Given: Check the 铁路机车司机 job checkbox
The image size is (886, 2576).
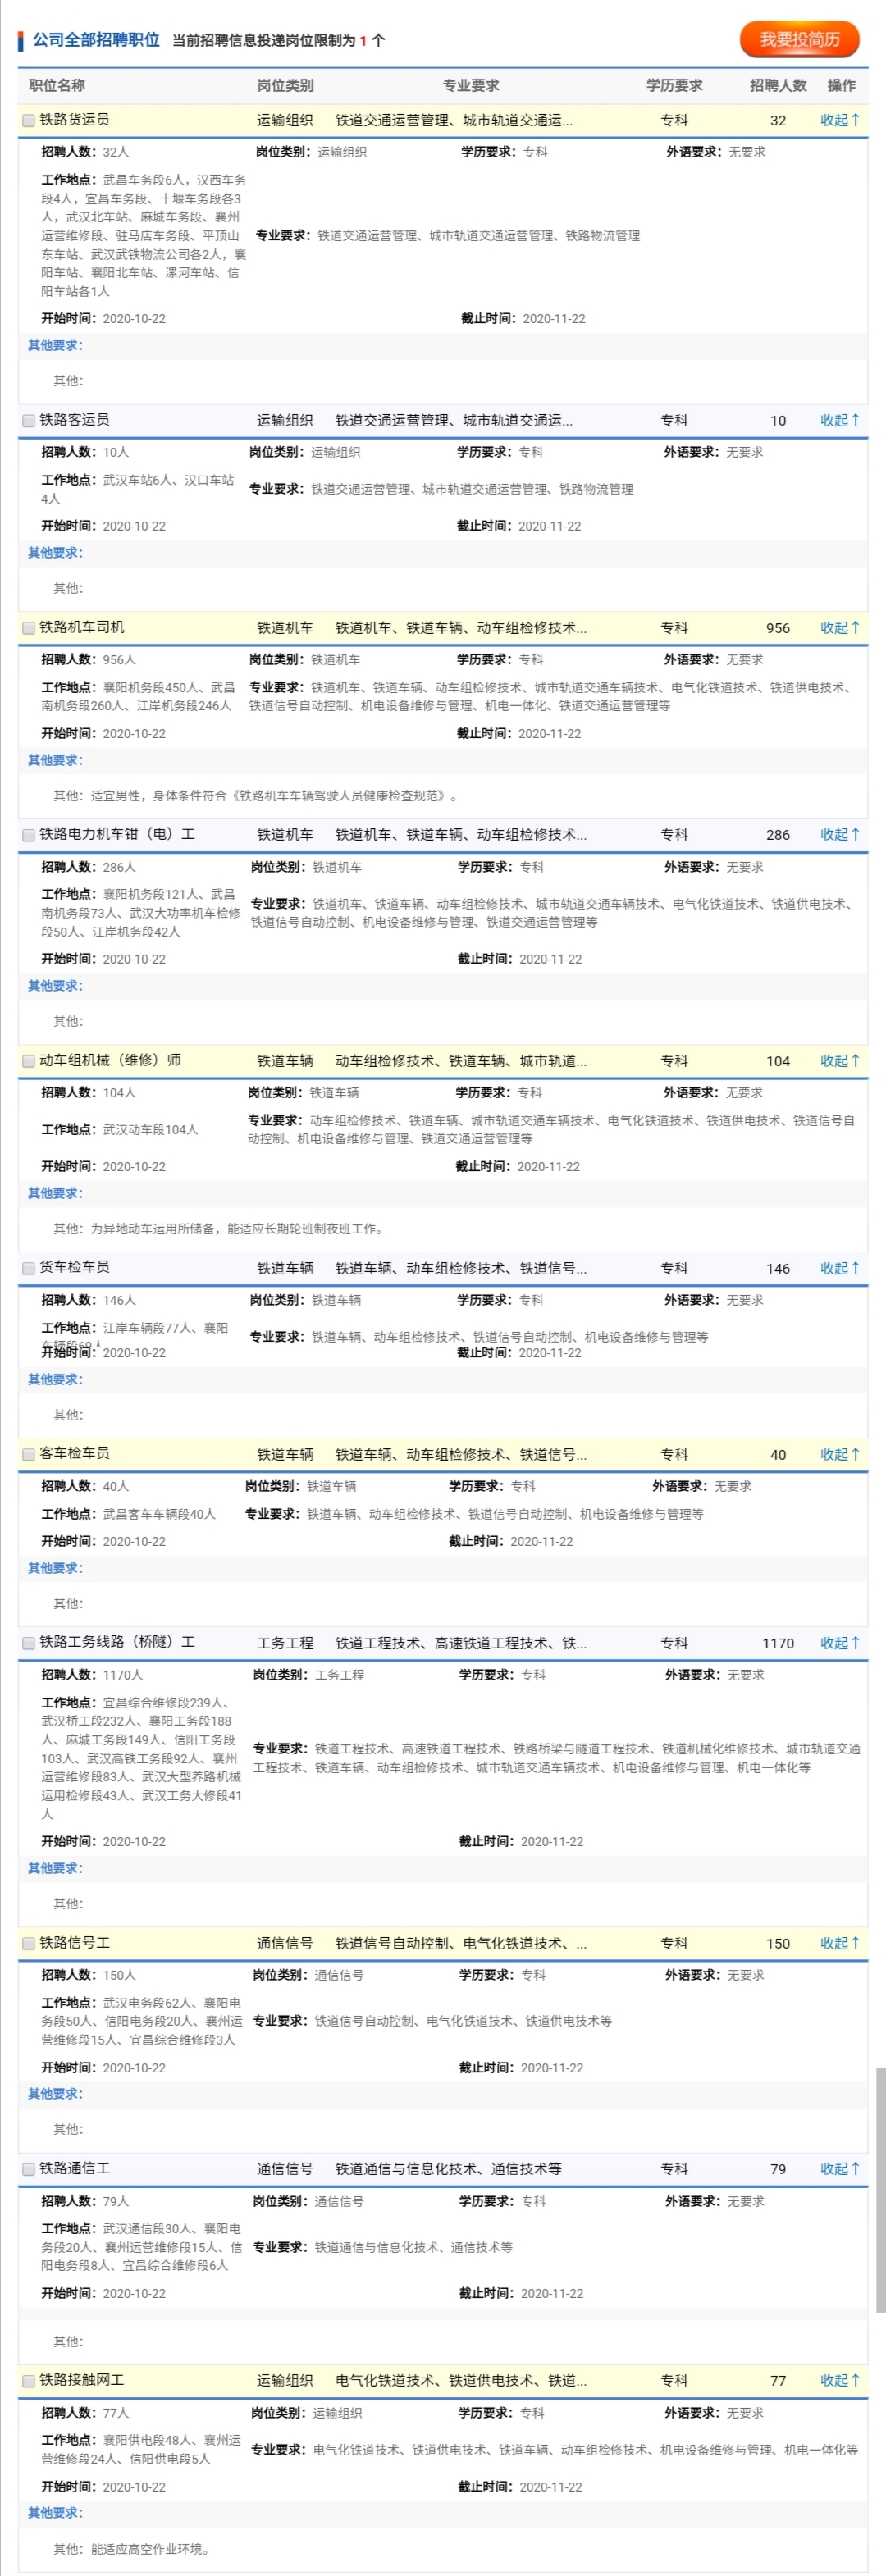Looking at the screenshot, I should 29,628.
